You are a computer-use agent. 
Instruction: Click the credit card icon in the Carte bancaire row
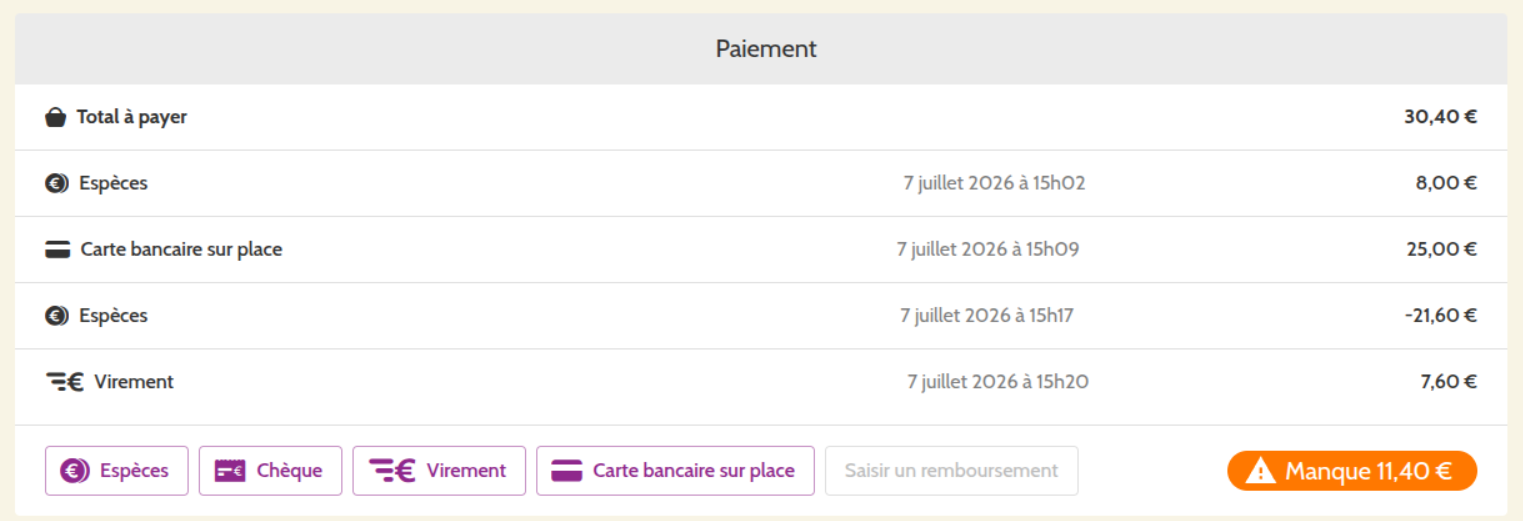click(58, 250)
